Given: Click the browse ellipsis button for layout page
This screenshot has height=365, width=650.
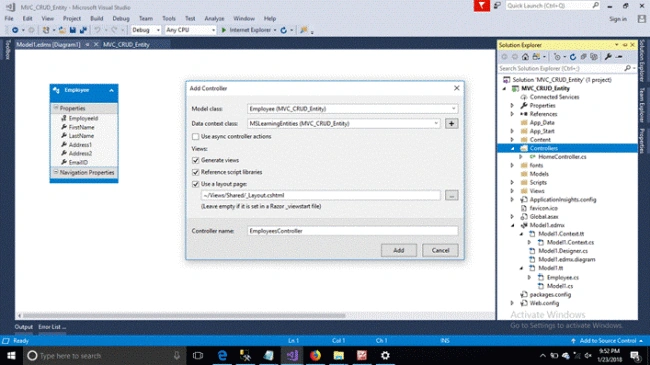Looking at the screenshot, I should 451,195.
